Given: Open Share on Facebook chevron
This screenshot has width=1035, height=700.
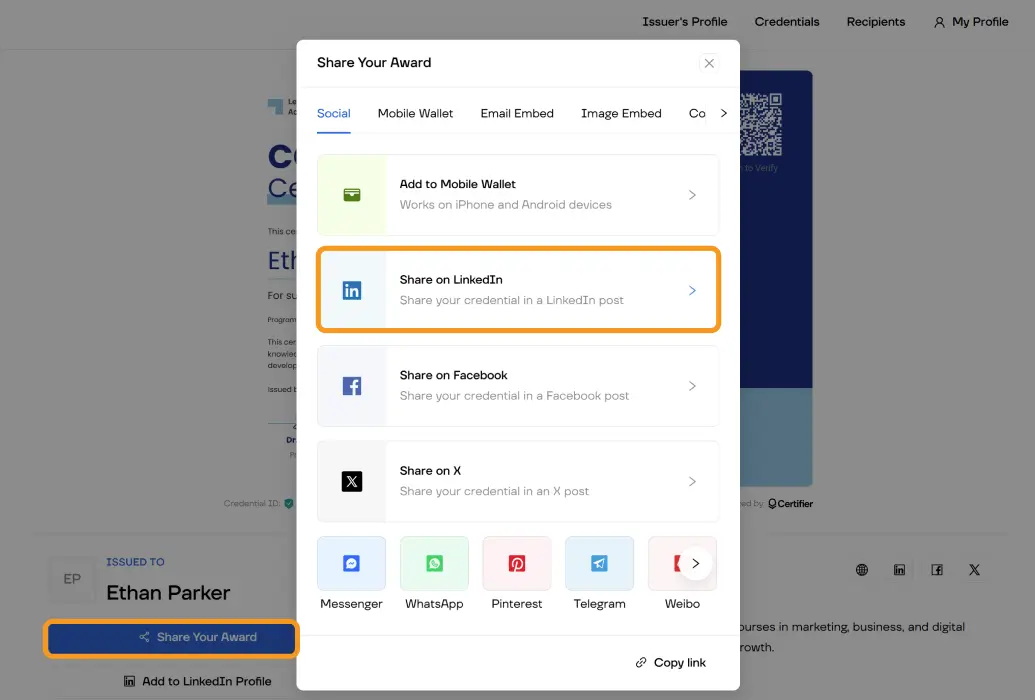Looking at the screenshot, I should [692, 386].
